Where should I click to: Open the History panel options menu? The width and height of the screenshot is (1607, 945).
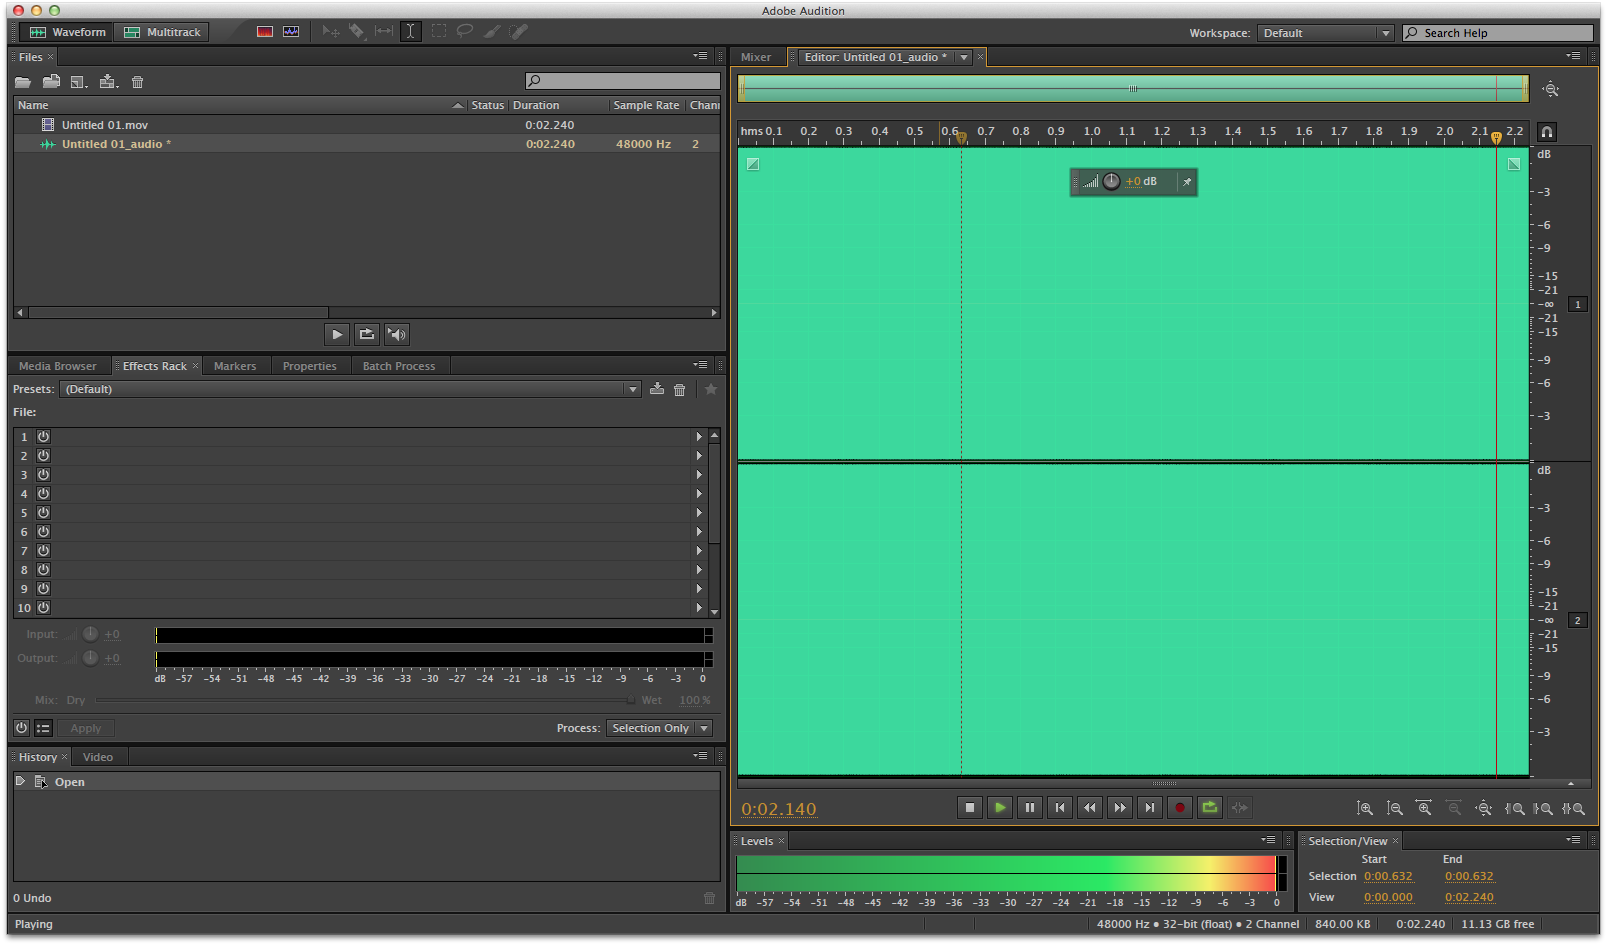[700, 756]
